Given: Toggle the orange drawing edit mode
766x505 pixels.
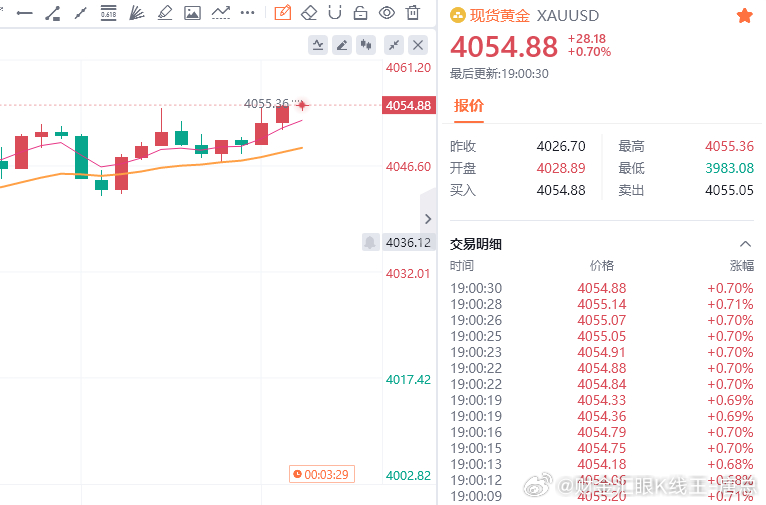Looking at the screenshot, I should pos(283,12).
